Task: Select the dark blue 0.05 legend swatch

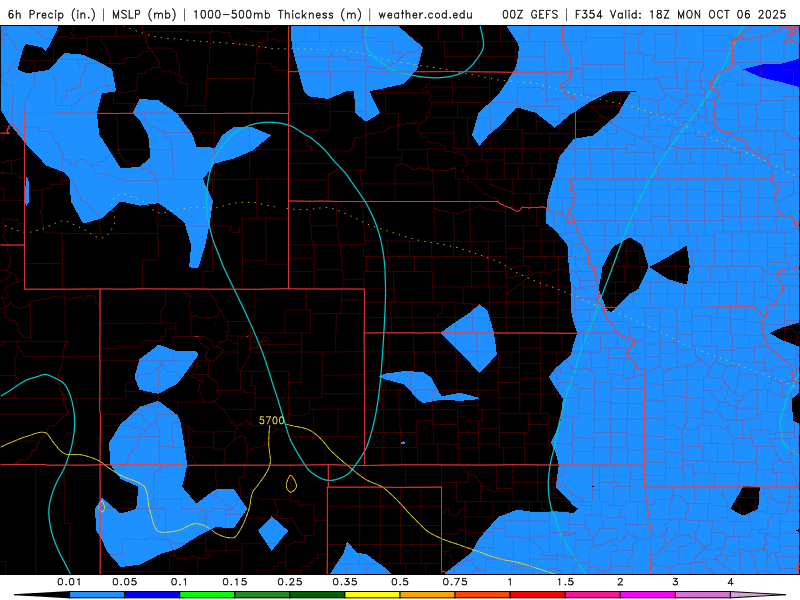Action: (x=152, y=595)
